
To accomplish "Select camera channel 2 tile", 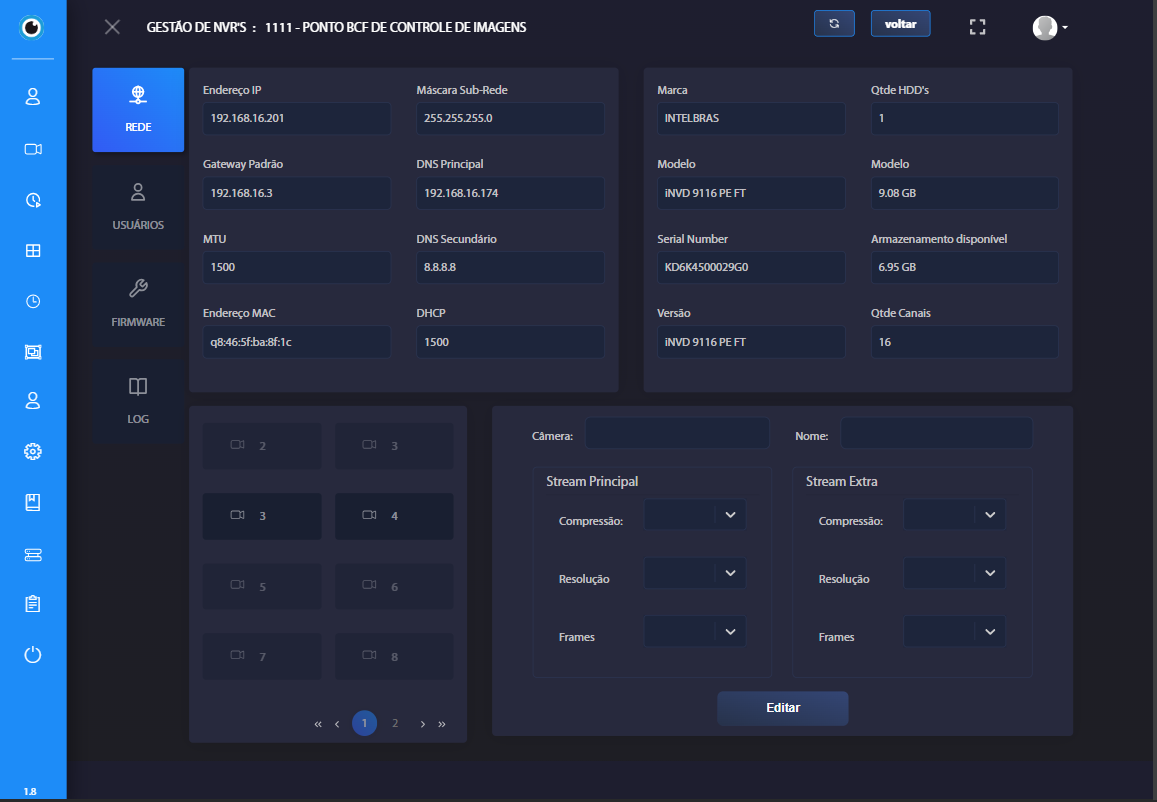I will pos(262,446).
